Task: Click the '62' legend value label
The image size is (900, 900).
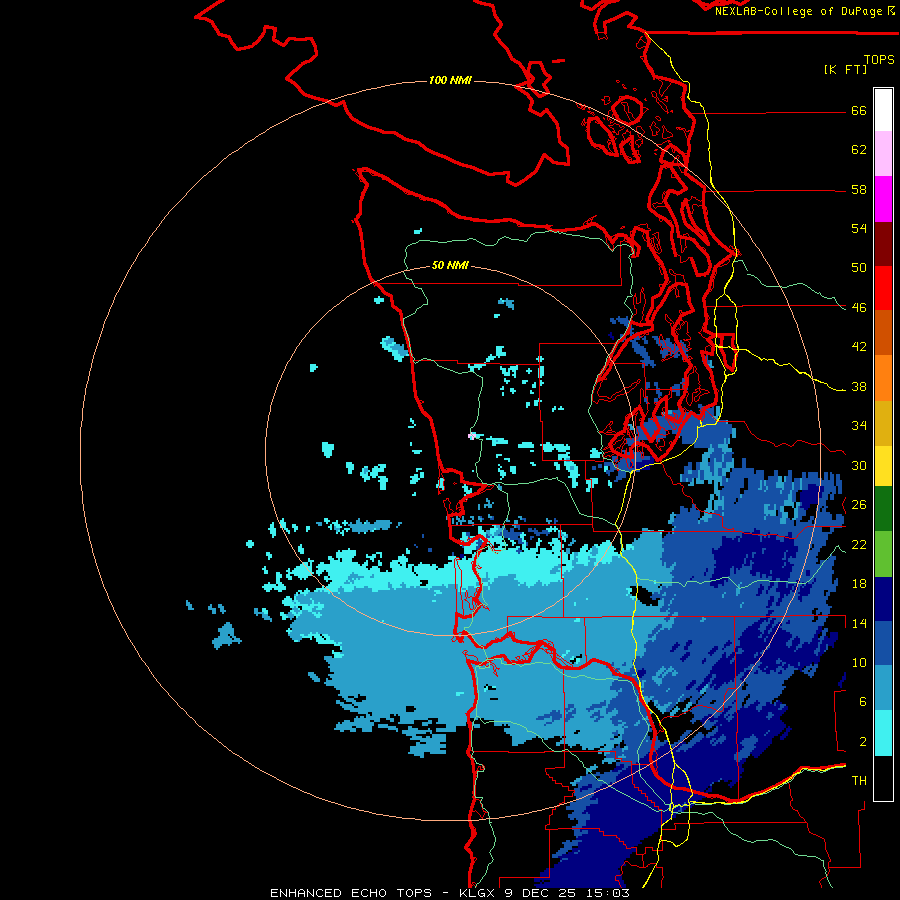Action: pos(859,150)
